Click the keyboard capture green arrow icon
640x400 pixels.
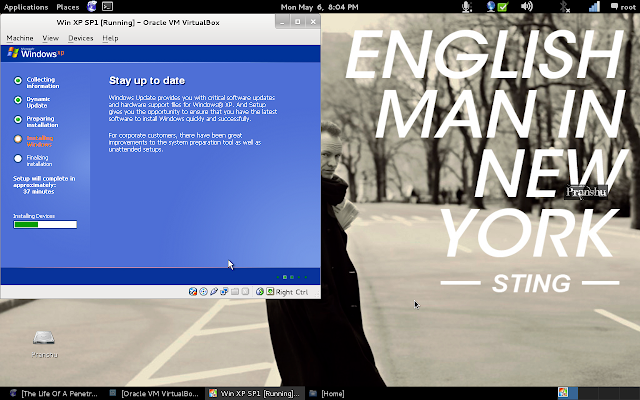click(270, 291)
